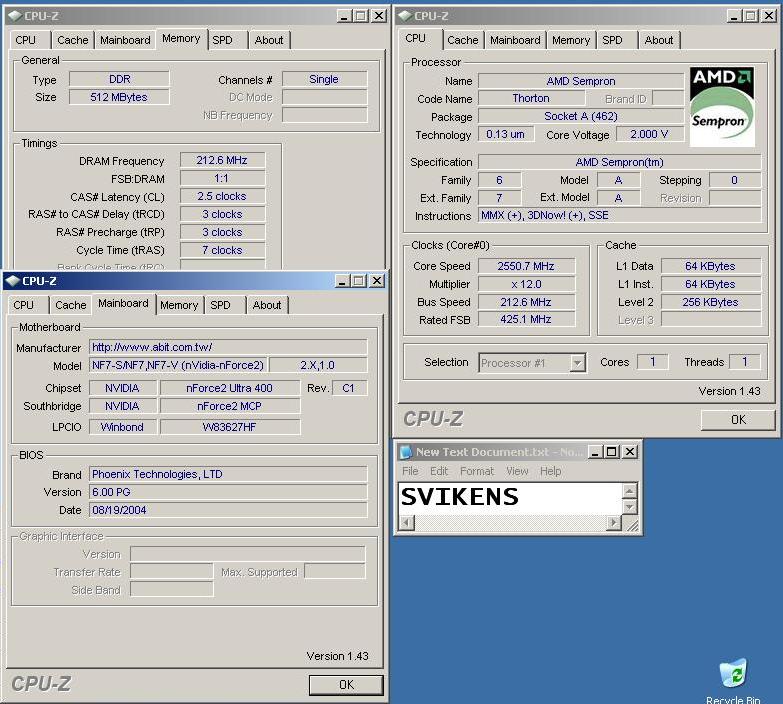Click SVIKENS text in Notepad

point(459,497)
